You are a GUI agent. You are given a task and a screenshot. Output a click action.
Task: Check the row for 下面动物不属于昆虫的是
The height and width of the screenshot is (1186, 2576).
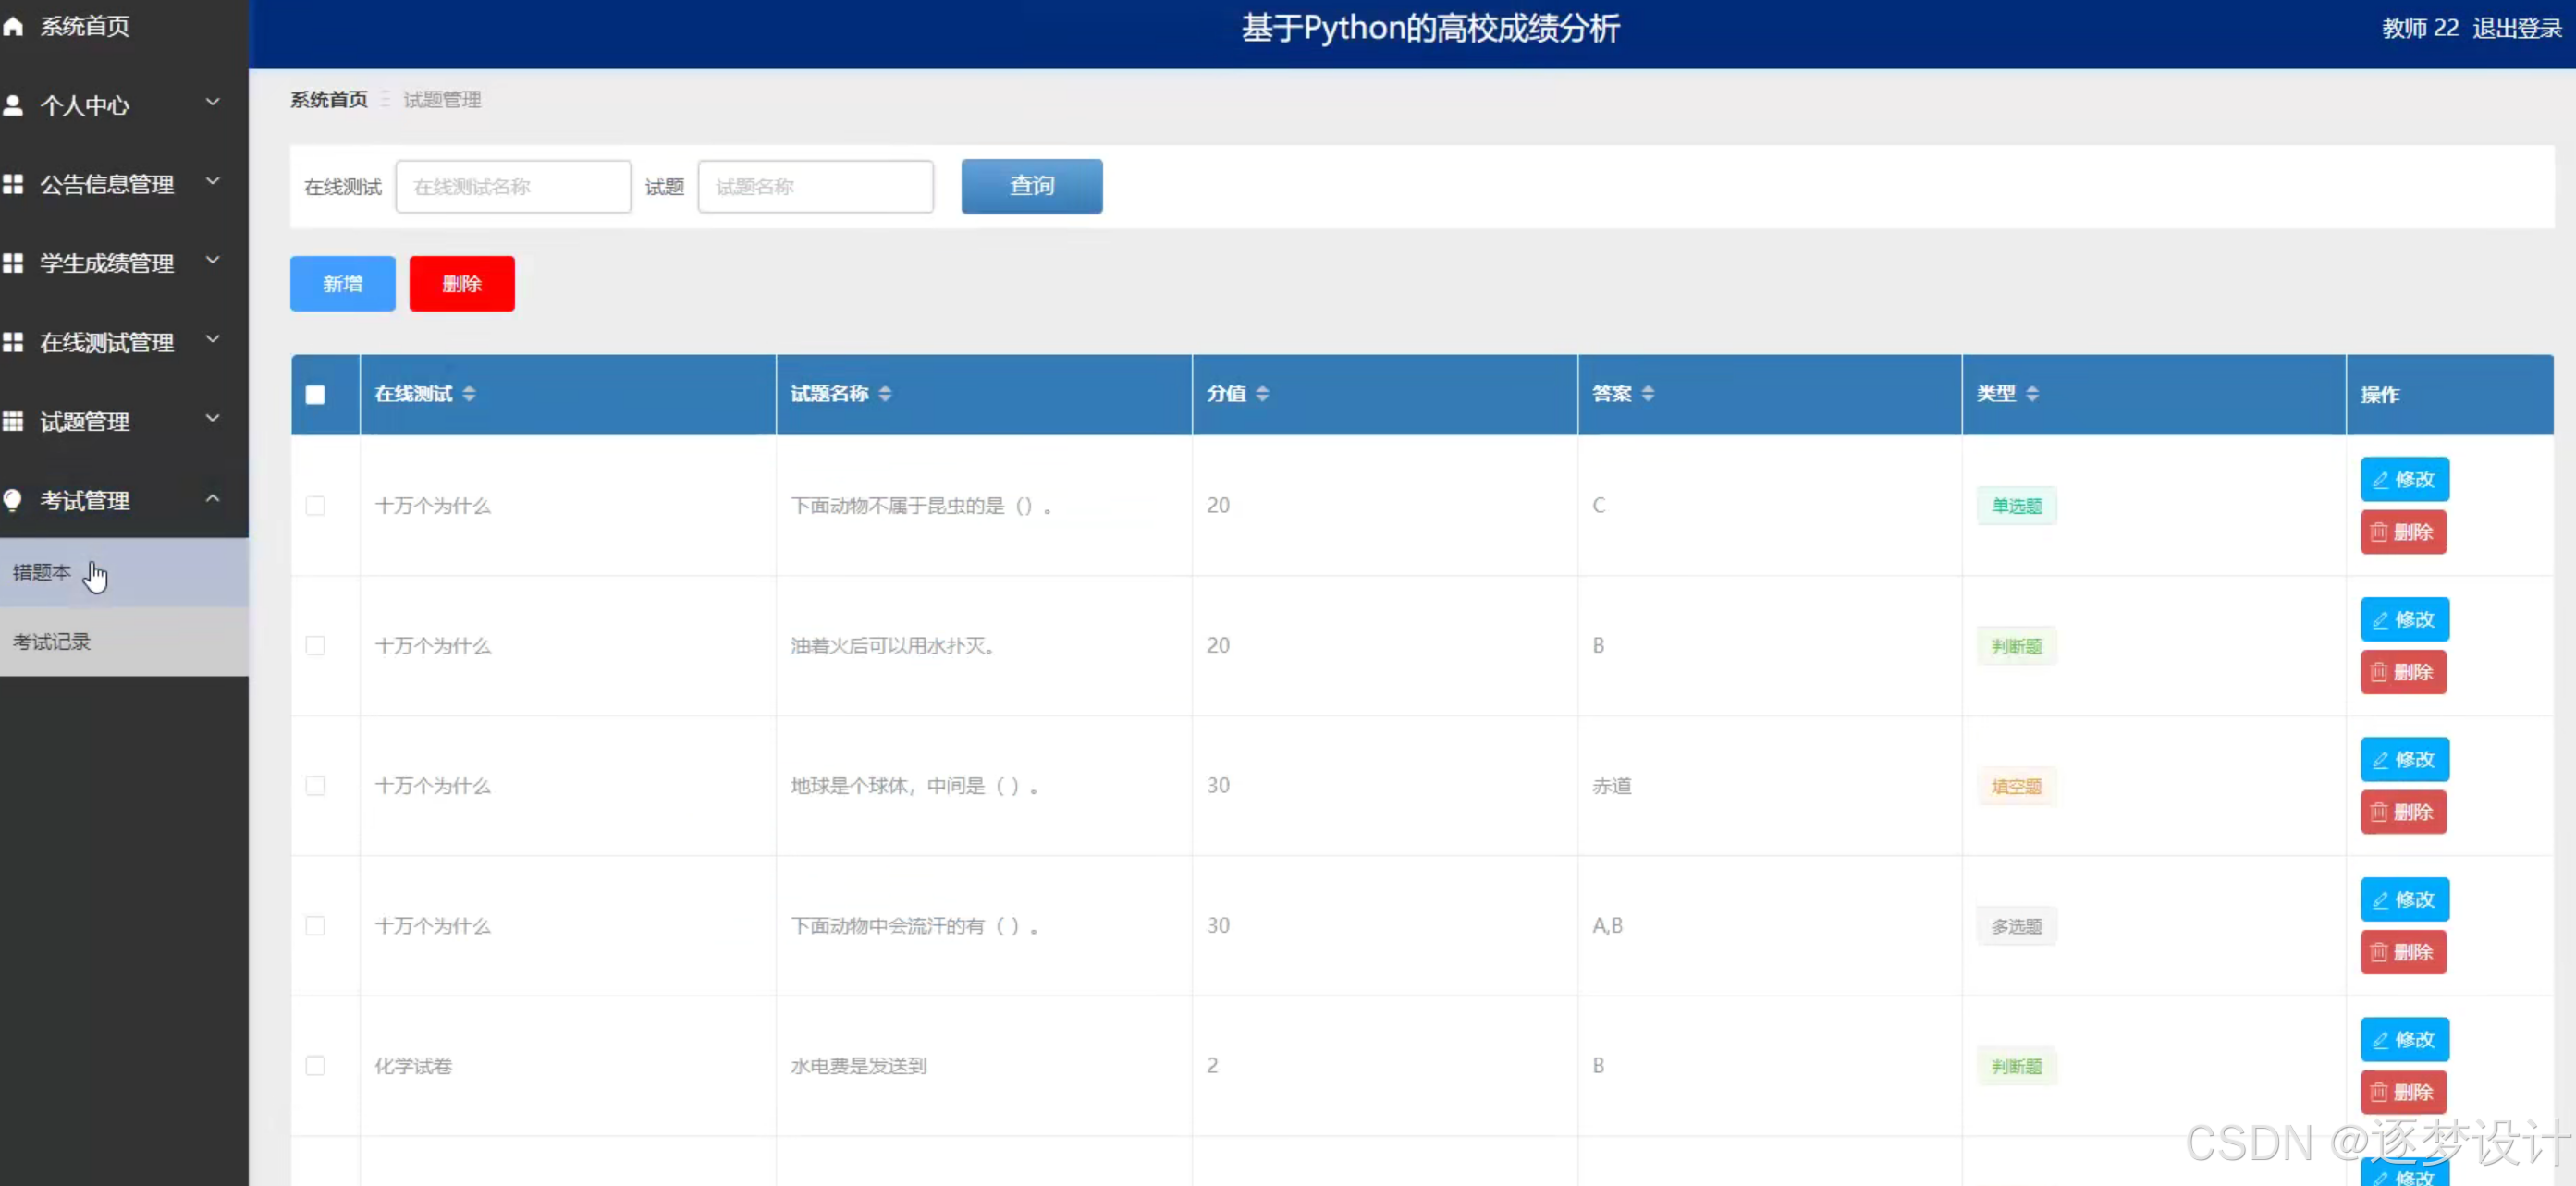click(x=315, y=506)
